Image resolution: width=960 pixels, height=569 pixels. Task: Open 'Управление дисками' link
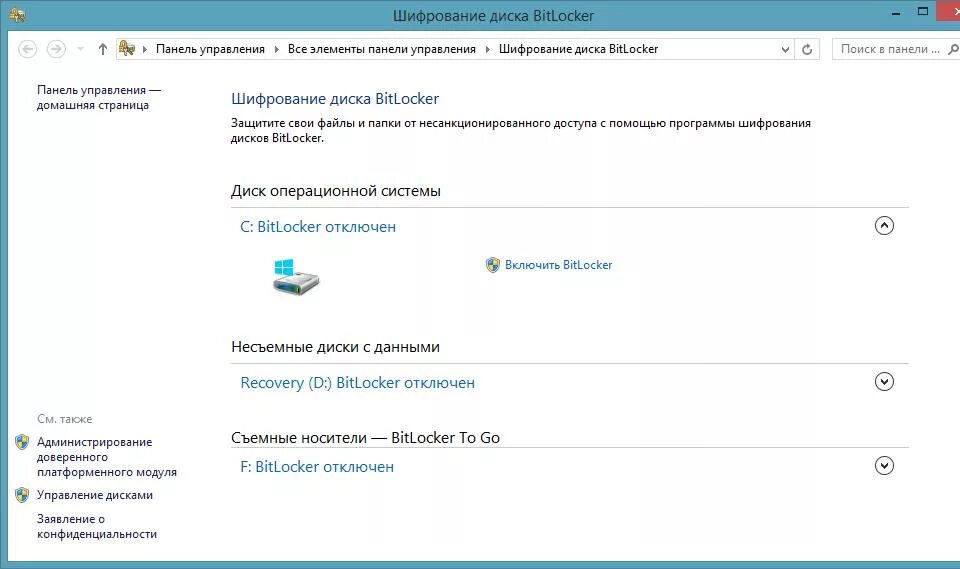(95, 495)
